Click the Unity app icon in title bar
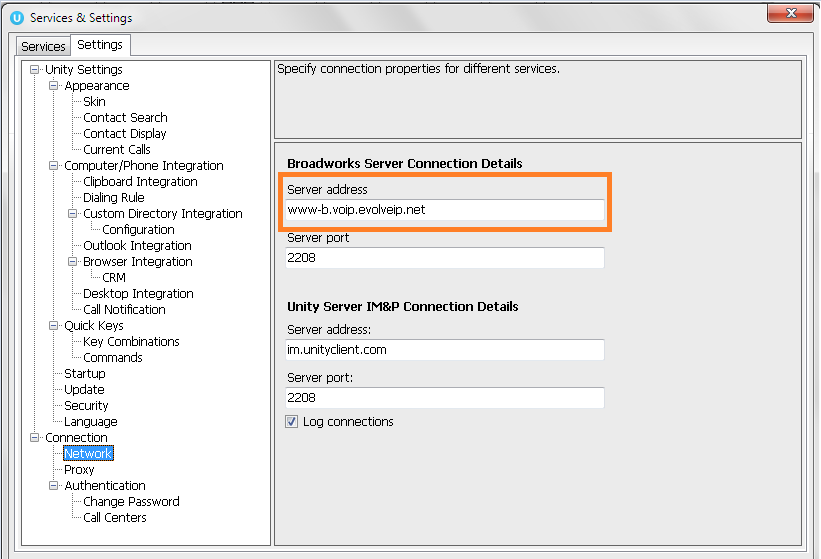Viewport: 821px width, 559px height. pyautogui.click(x=16, y=17)
